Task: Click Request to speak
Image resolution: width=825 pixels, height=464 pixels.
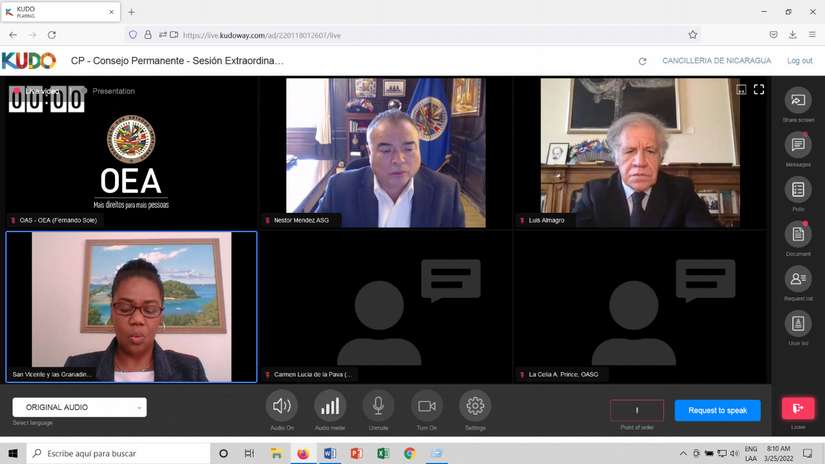Action: pos(717,410)
